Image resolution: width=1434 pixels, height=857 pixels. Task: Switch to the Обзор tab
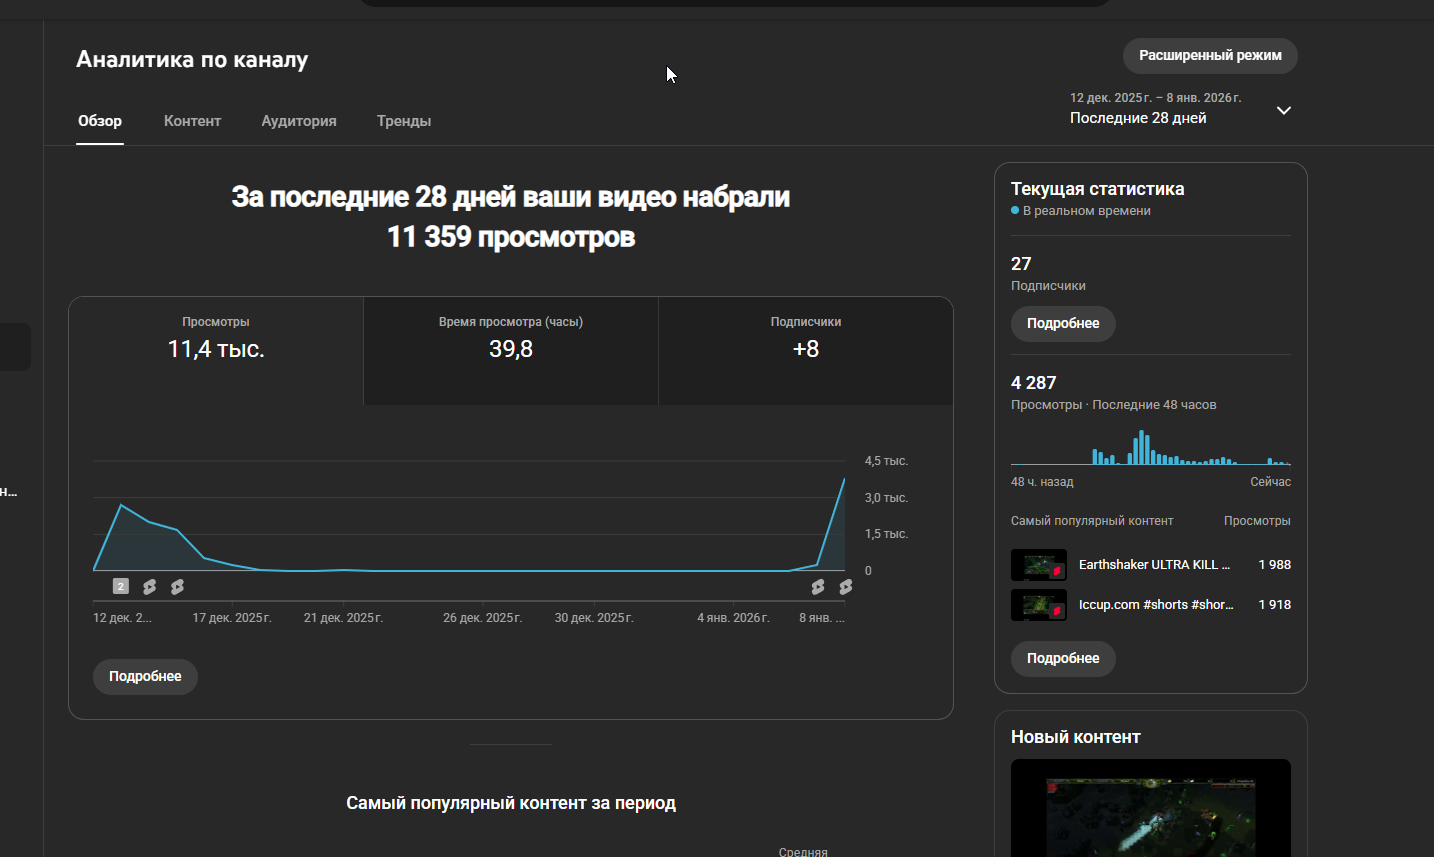[x=100, y=121]
